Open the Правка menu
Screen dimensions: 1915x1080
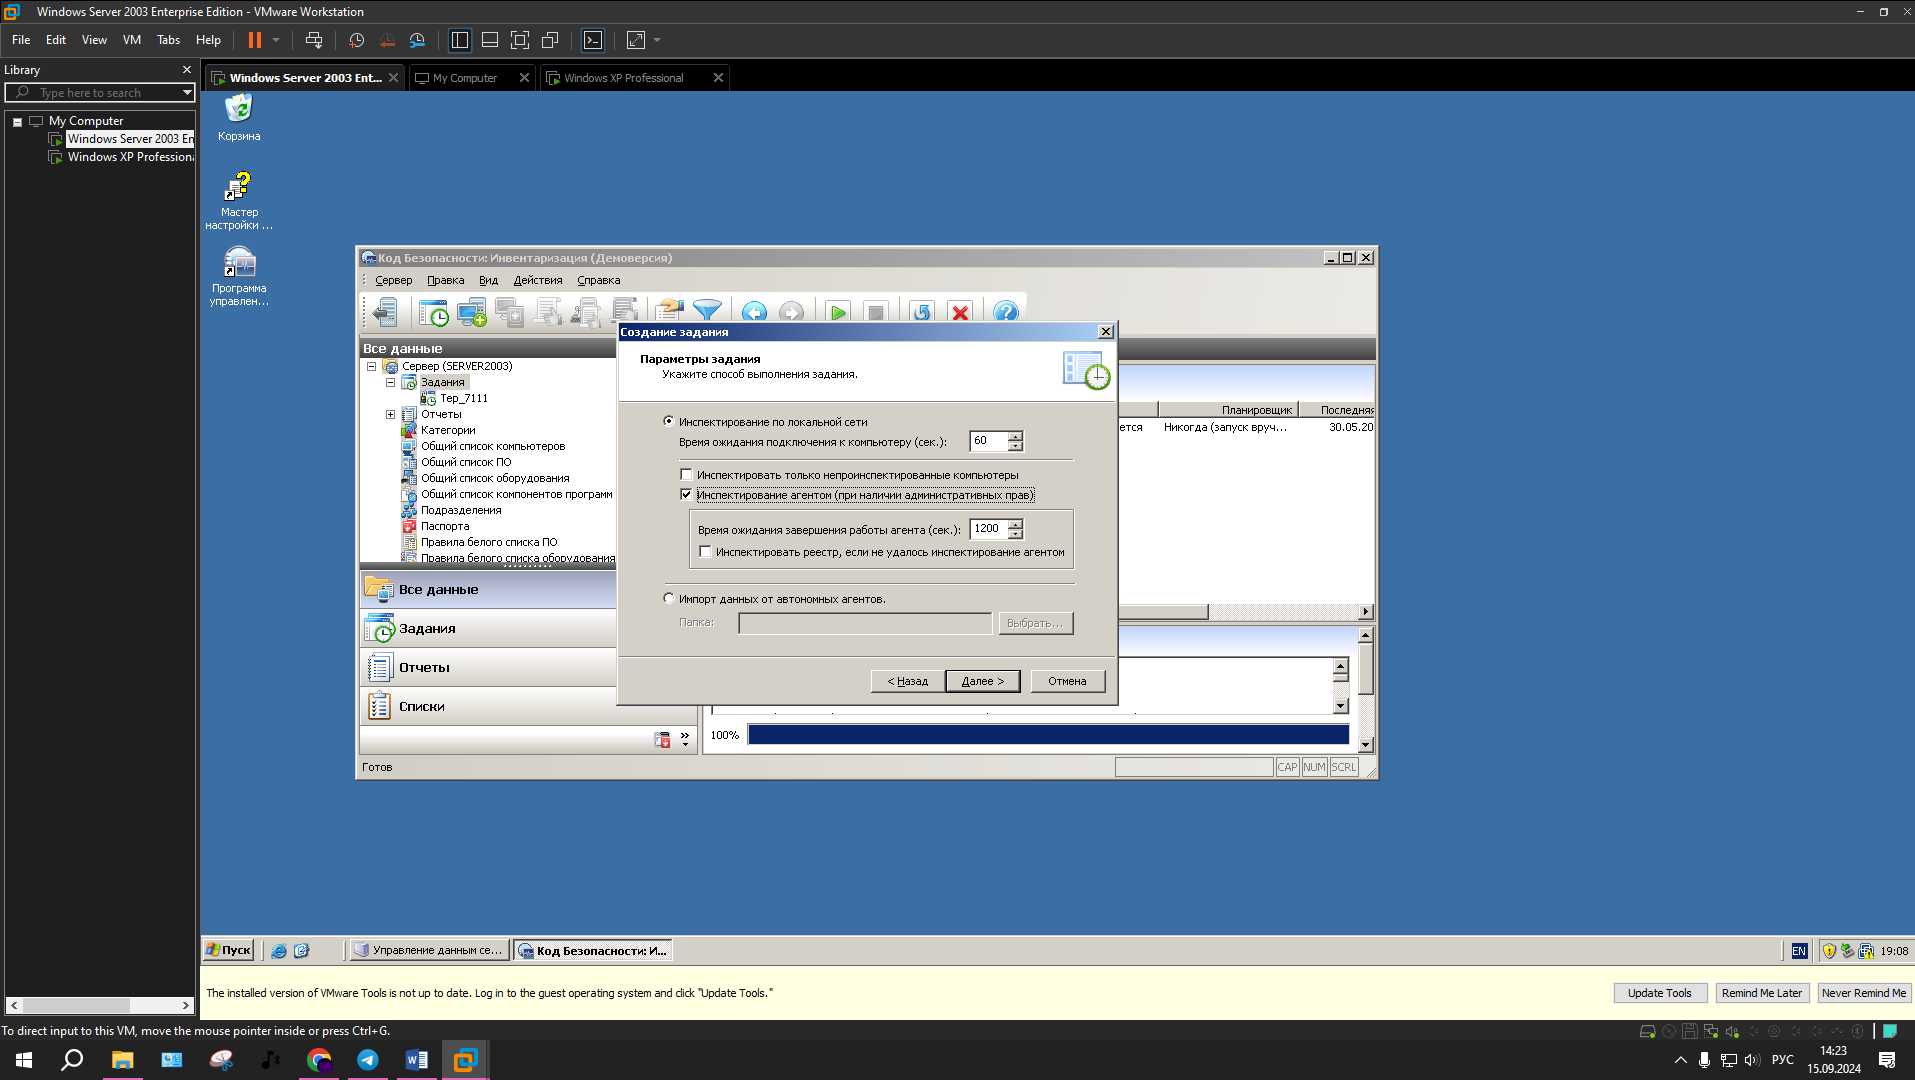click(445, 280)
